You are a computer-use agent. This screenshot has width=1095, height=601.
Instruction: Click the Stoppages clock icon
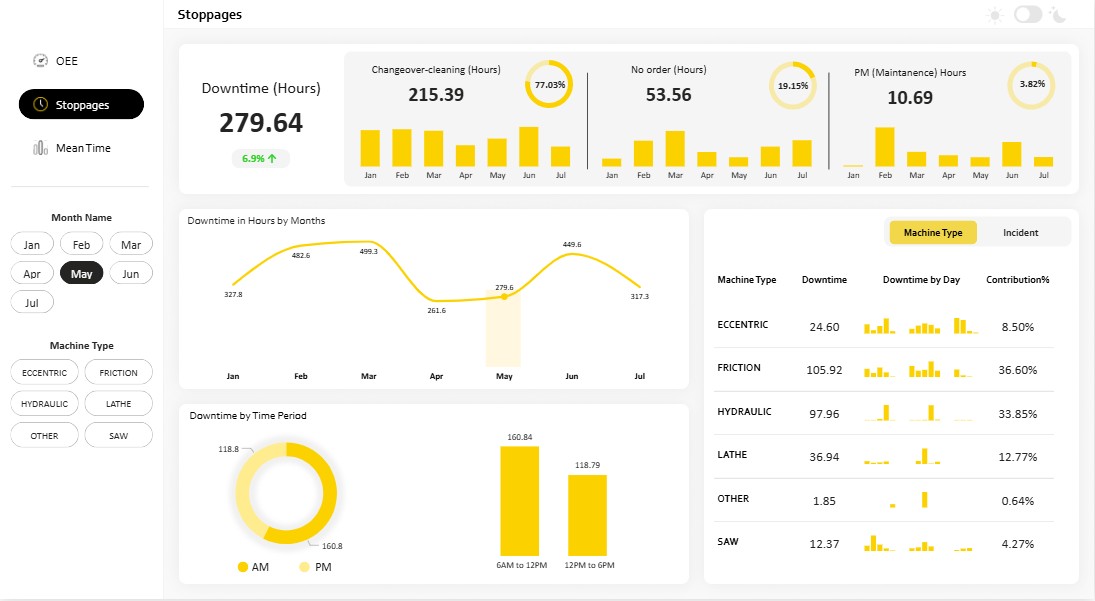(x=41, y=104)
